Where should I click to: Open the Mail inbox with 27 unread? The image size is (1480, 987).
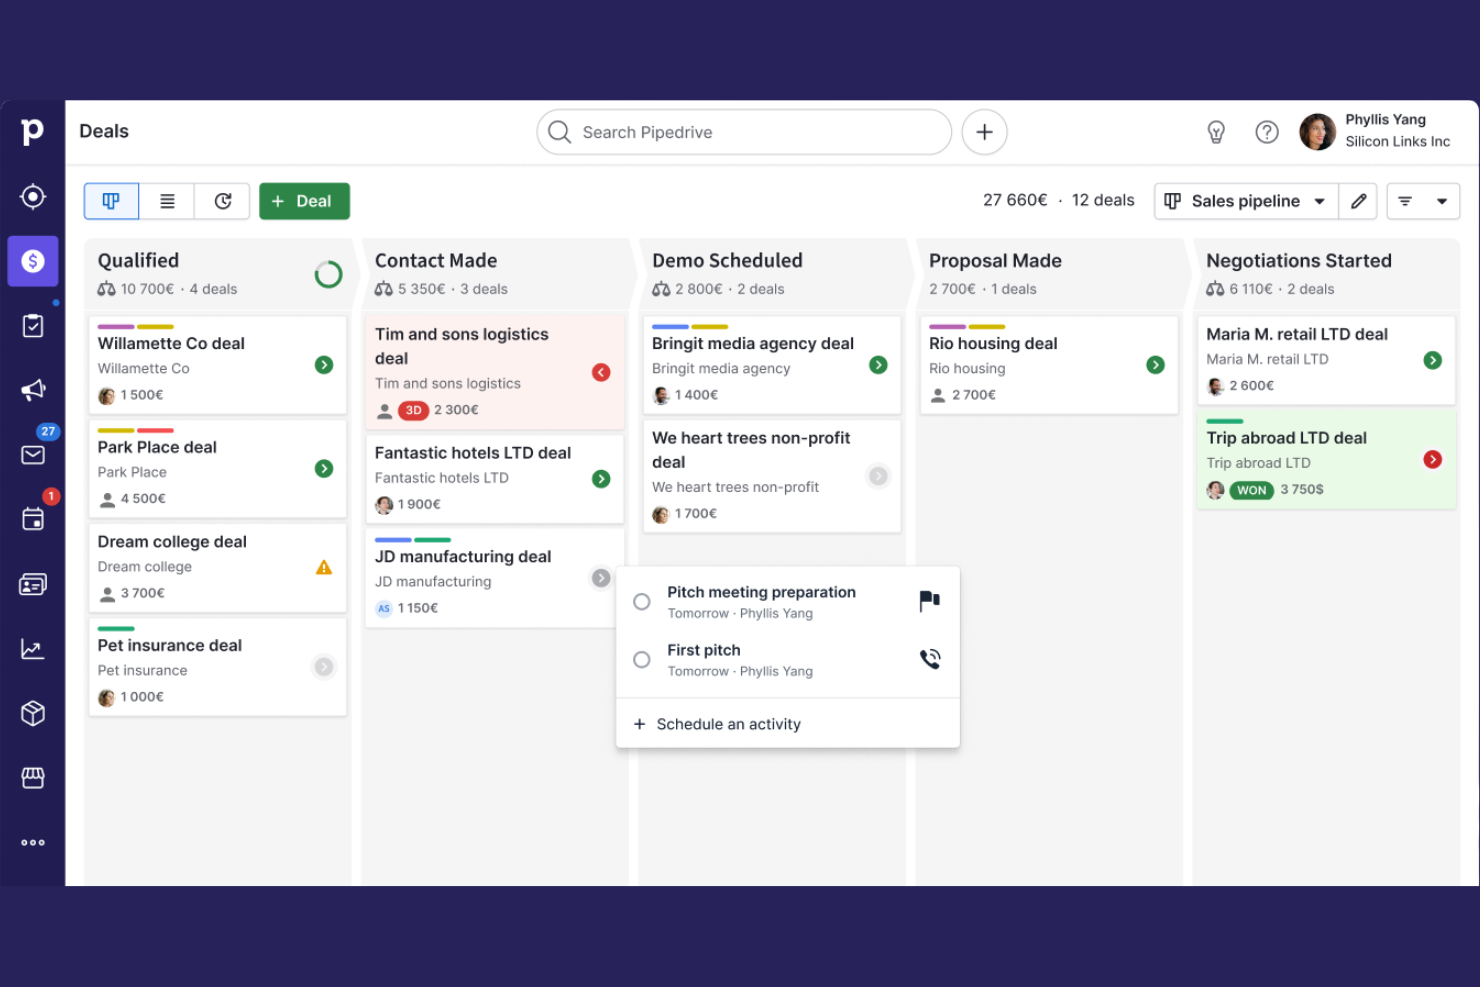coord(33,455)
